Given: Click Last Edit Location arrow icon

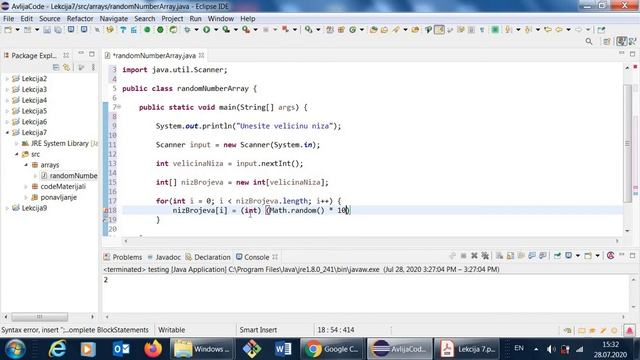Looking at the screenshot, I should [x=548, y=30].
